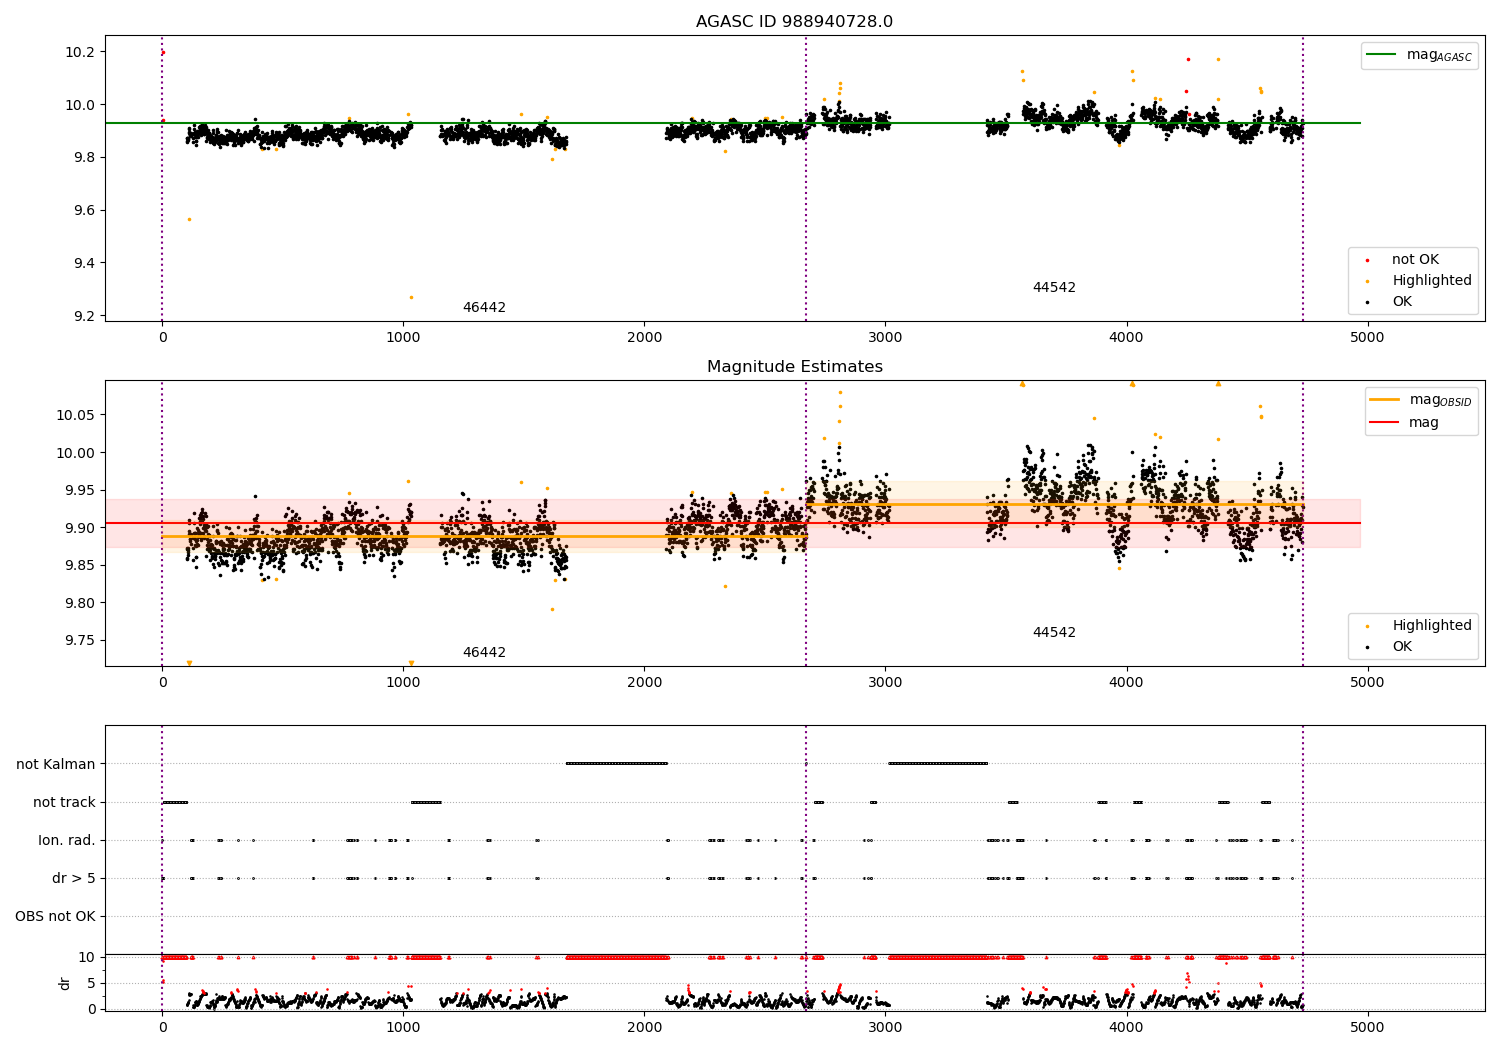Viewport: 1500px width, 1050px height.
Task: Click obsid label 44542 in the Magnitude Estimates plot
Action: (1054, 633)
